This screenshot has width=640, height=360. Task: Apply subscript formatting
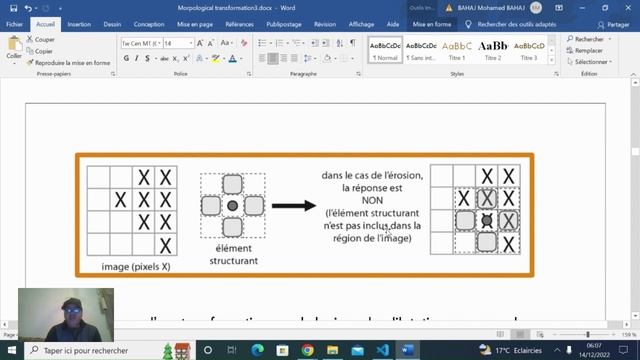pos(175,59)
